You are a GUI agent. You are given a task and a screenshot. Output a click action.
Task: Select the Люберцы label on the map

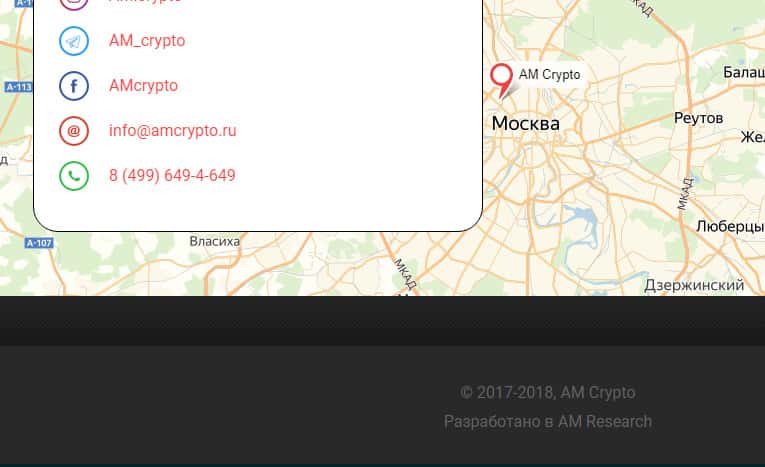click(x=729, y=227)
